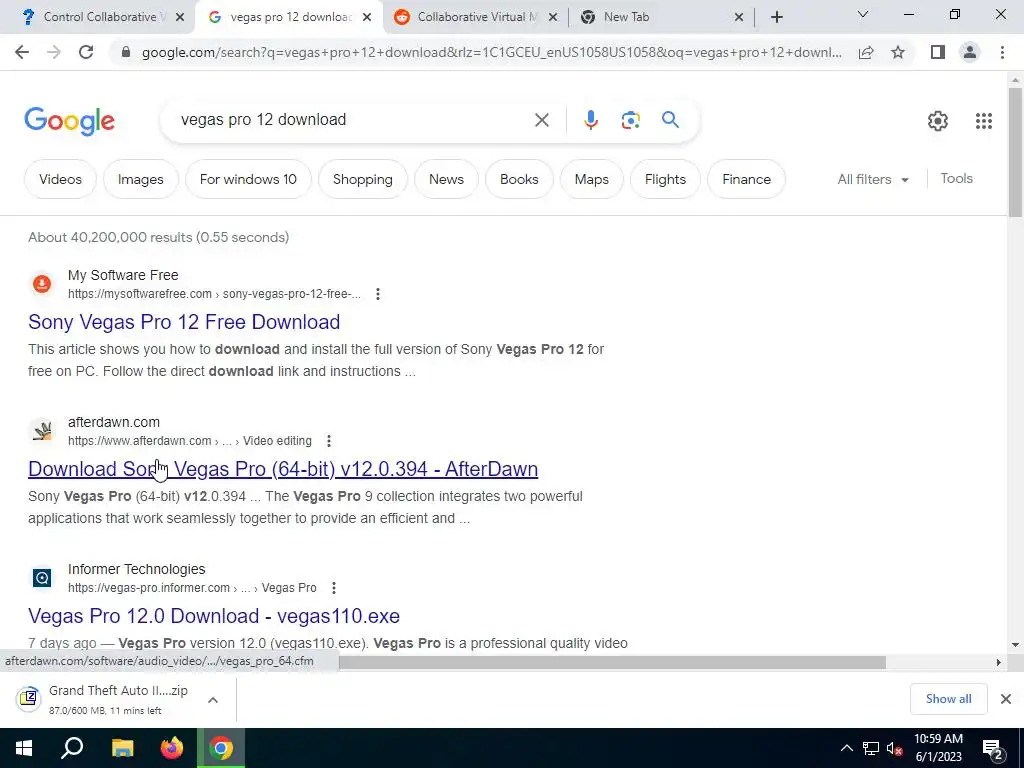Screen dimensions: 1024x768
Task: Share this page from the address bar
Action: [x=866, y=52]
